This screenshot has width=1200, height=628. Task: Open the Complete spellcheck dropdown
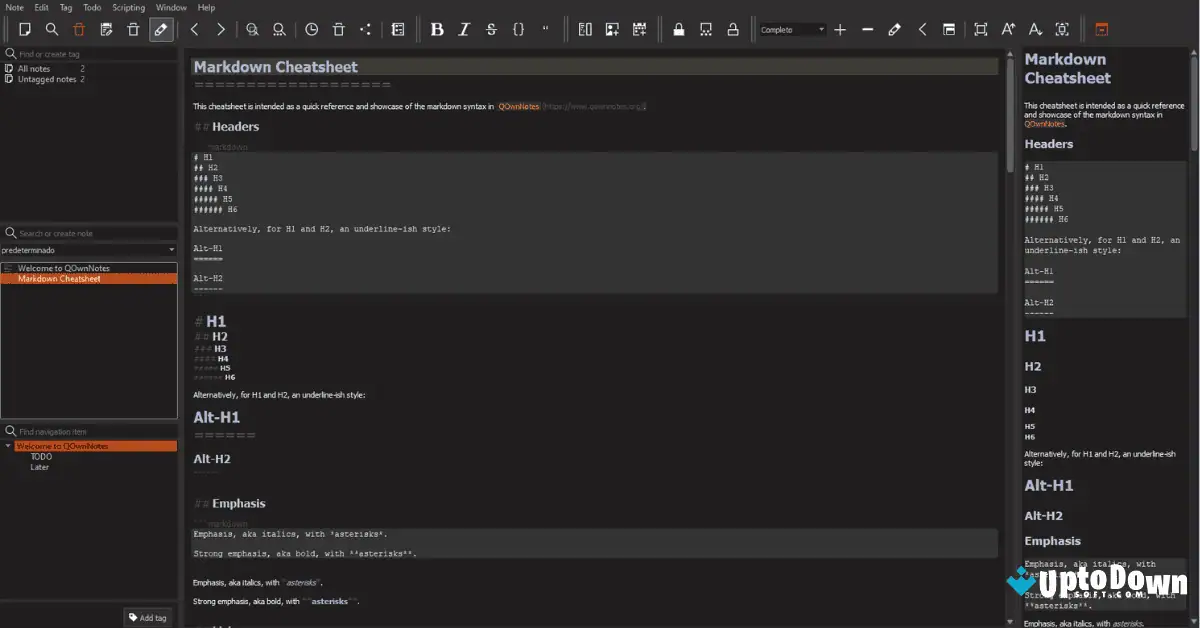point(790,29)
